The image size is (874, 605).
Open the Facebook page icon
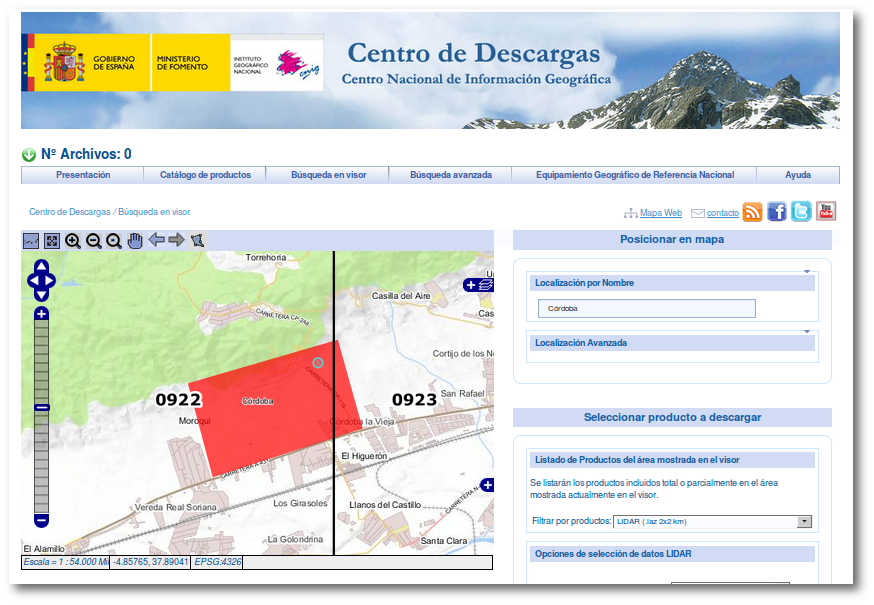click(x=777, y=212)
